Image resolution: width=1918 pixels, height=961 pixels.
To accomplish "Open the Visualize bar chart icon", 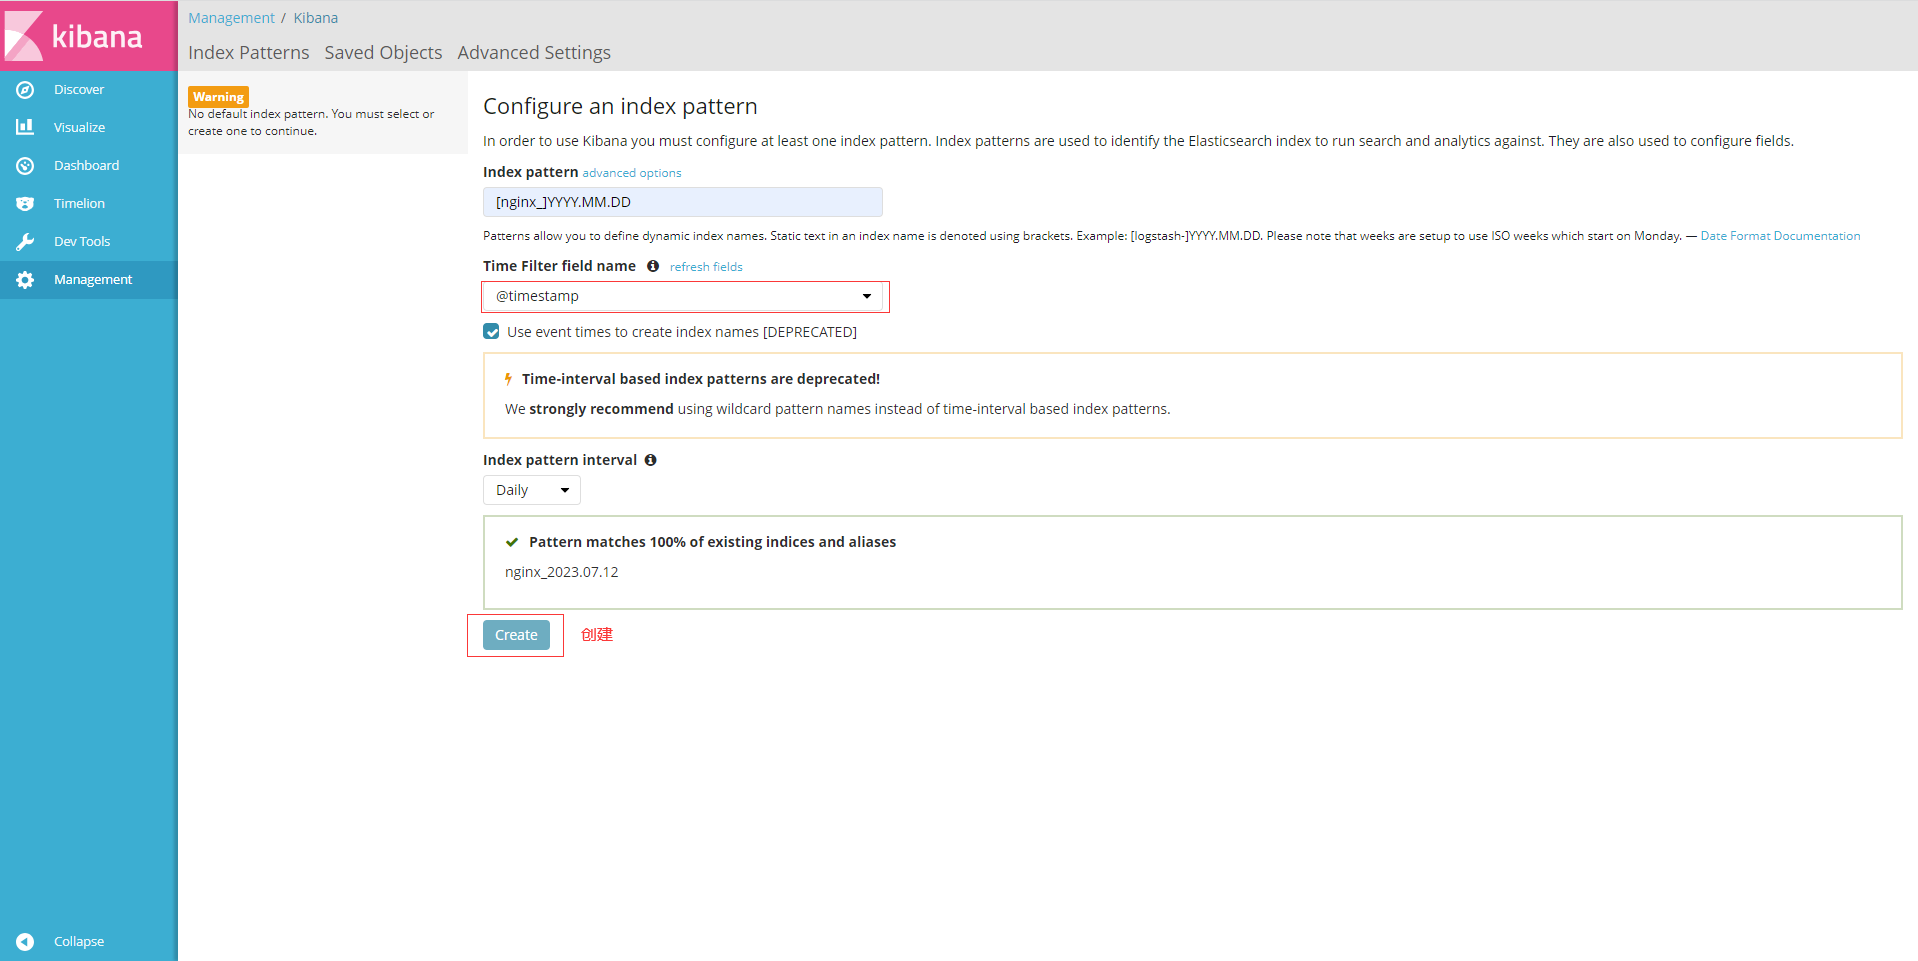I will [25, 127].
